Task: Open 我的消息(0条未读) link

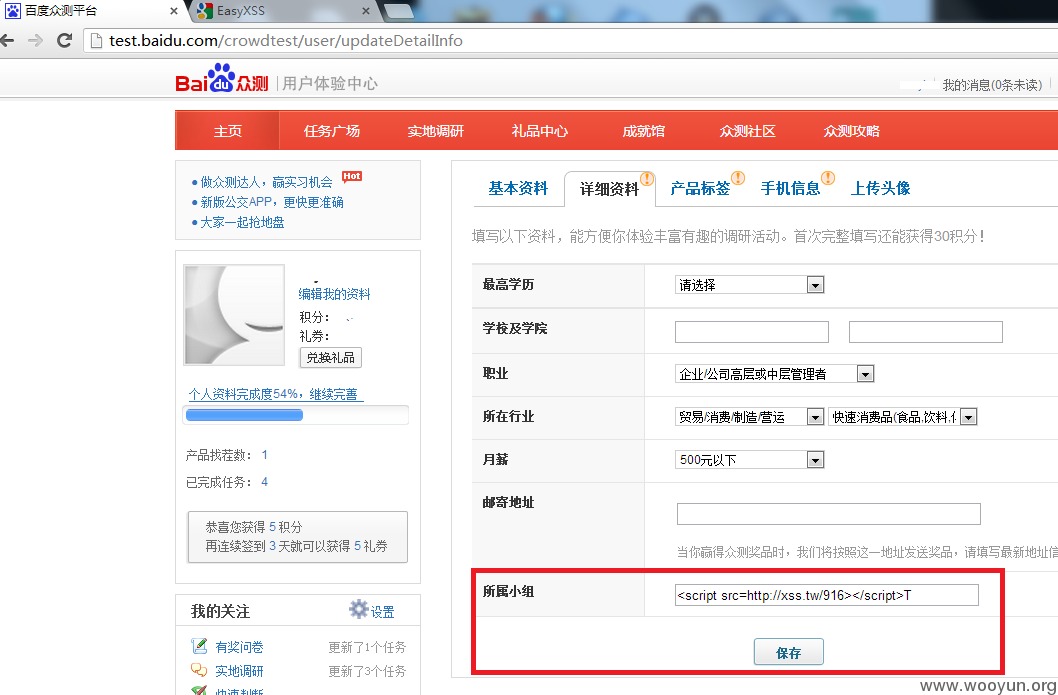Action: point(993,85)
